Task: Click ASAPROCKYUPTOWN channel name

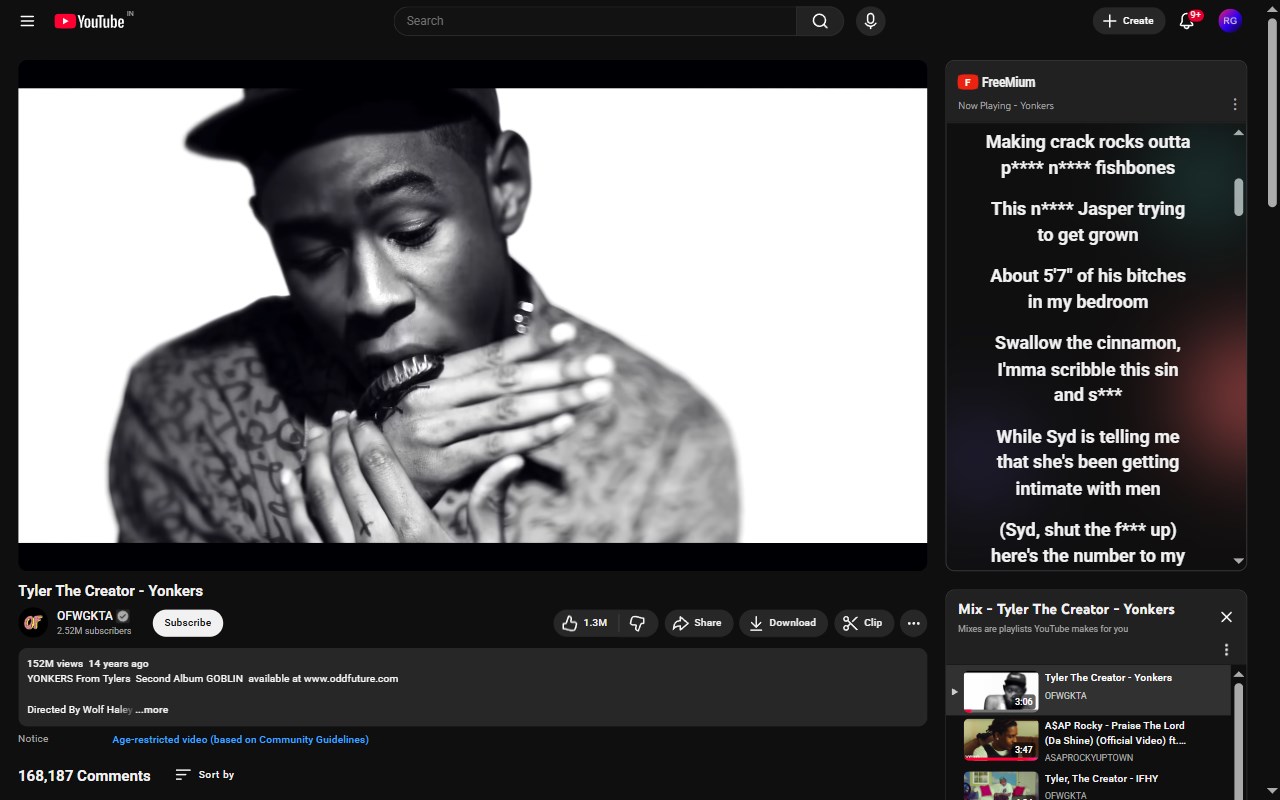Action: (1089, 758)
